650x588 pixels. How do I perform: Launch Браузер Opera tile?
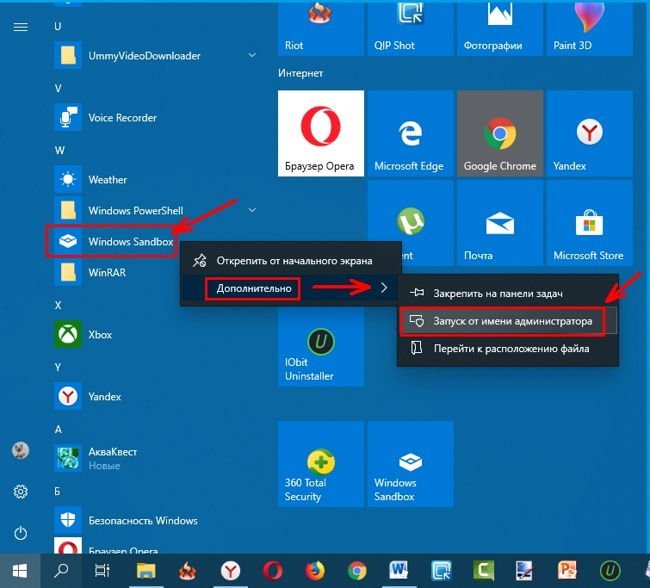click(320, 134)
